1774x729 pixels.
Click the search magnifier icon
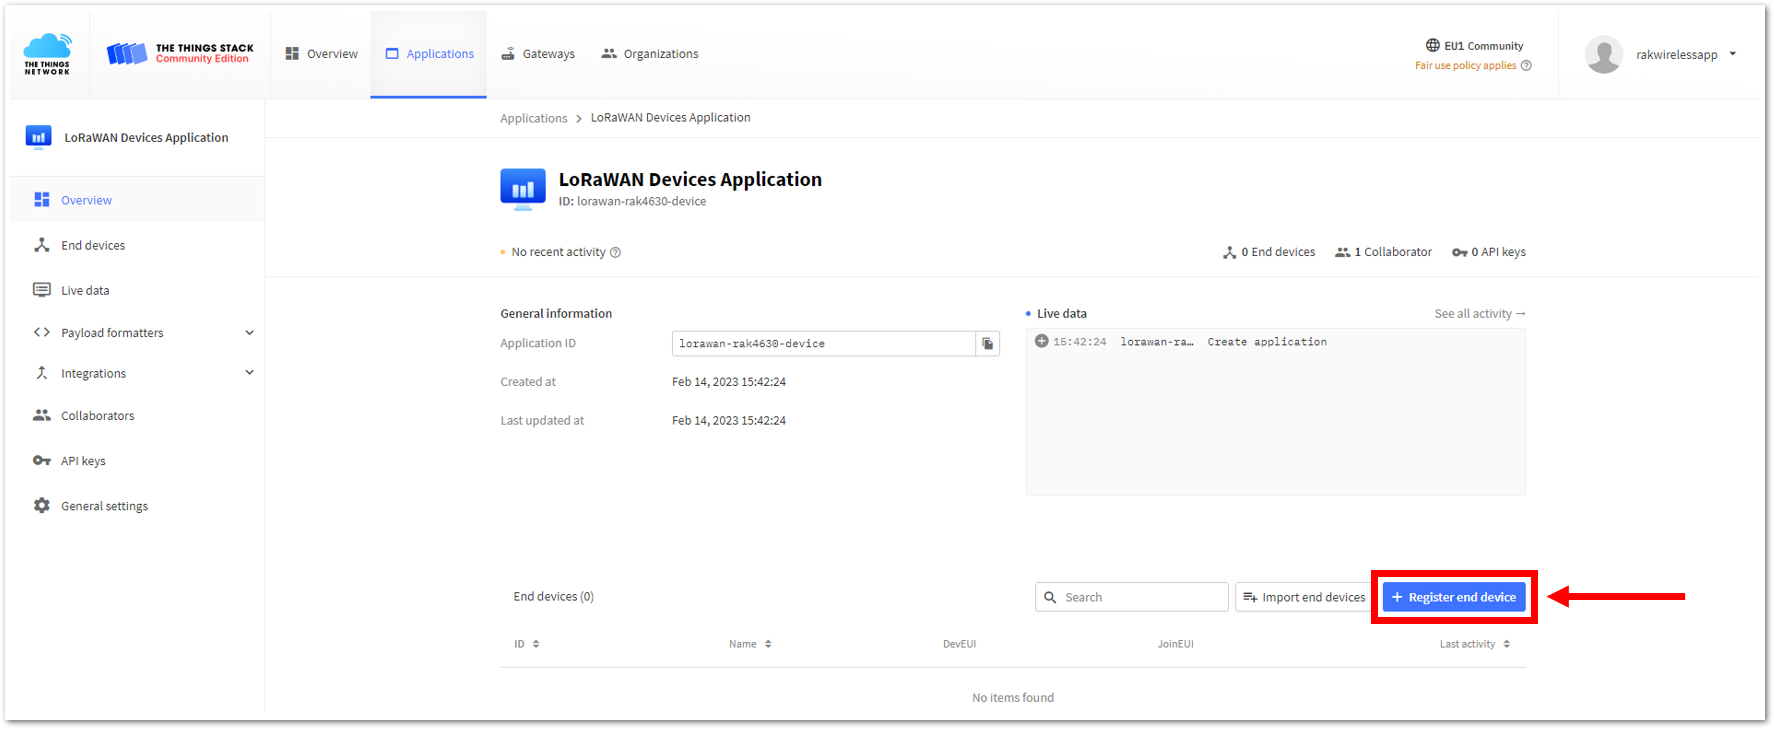click(1050, 597)
